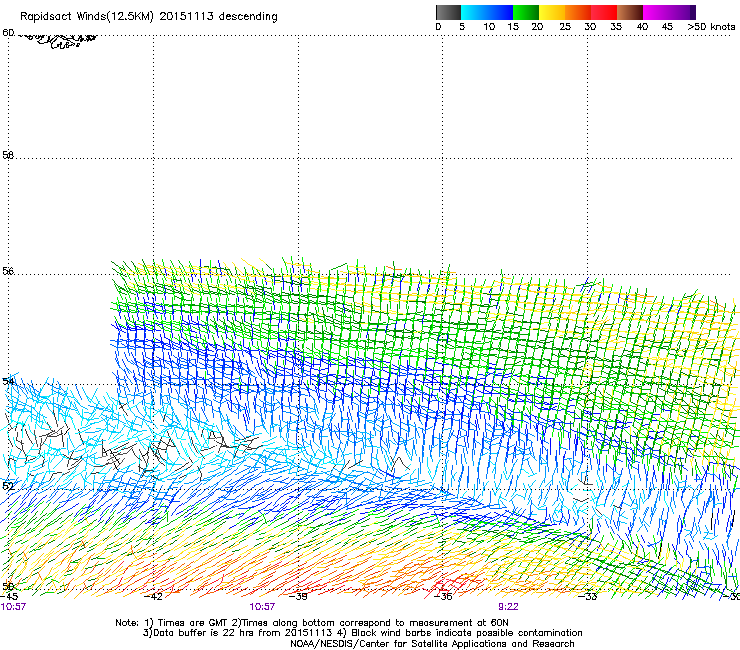This screenshot has width=740, height=650.
Task: Click the 'Times are GMT' note
Action: coord(193,623)
